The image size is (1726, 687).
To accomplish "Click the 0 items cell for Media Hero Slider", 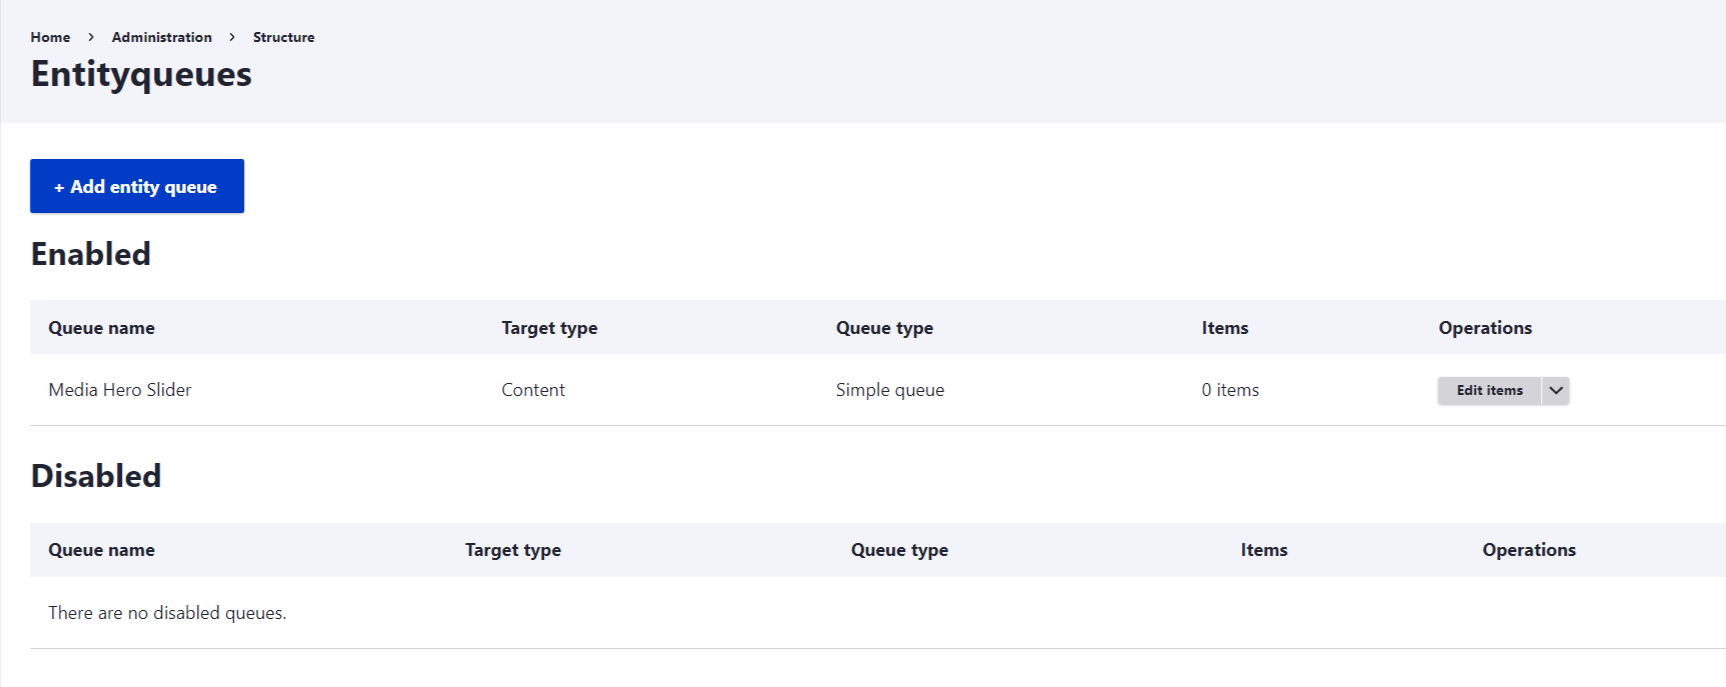I will 1230,390.
